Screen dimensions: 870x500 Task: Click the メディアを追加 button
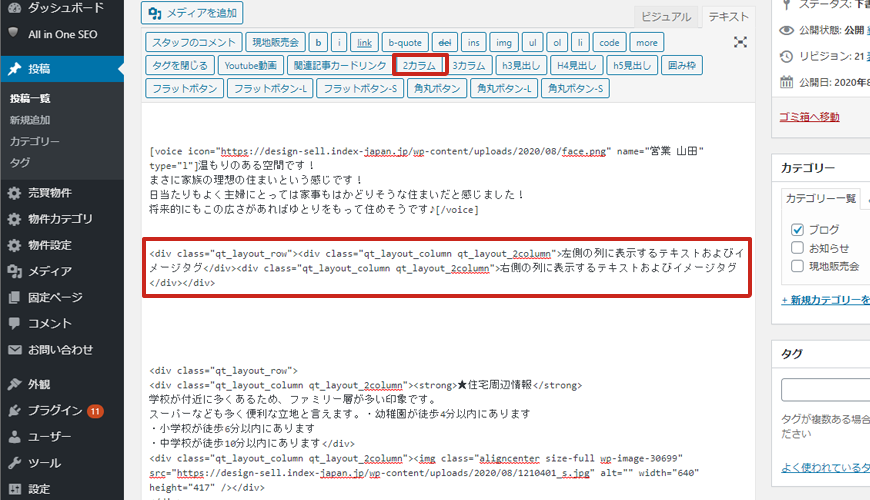[193, 13]
